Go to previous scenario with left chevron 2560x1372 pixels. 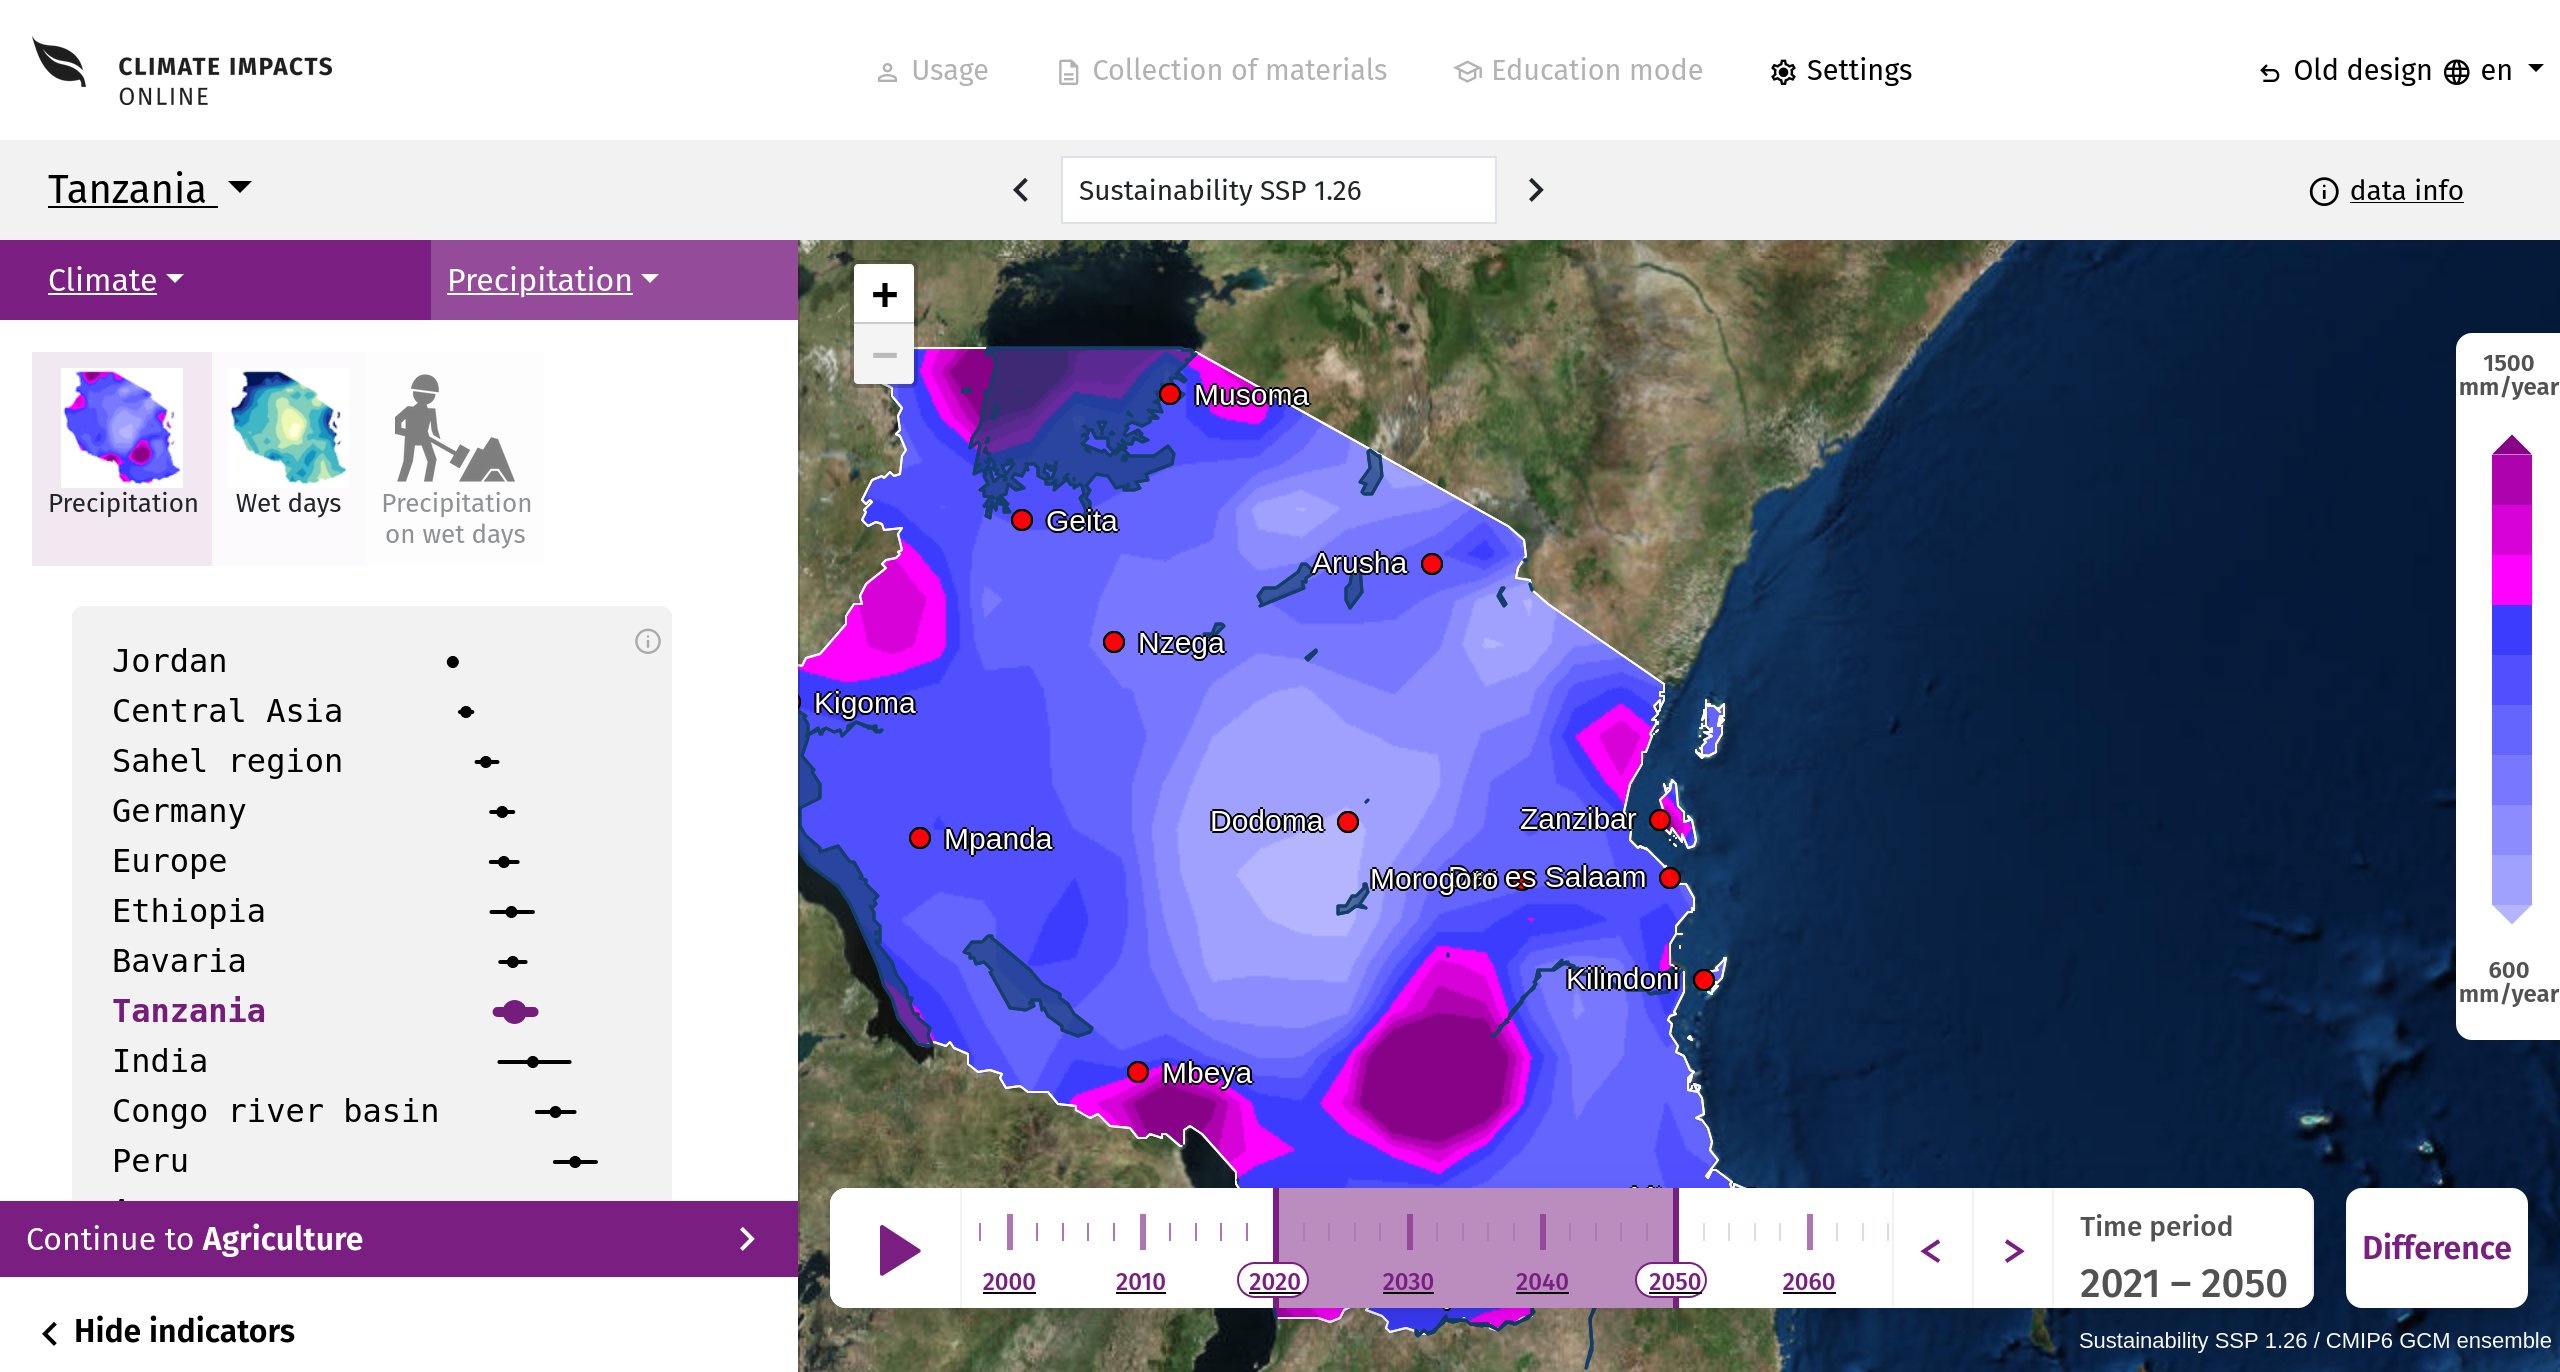(x=1021, y=190)
